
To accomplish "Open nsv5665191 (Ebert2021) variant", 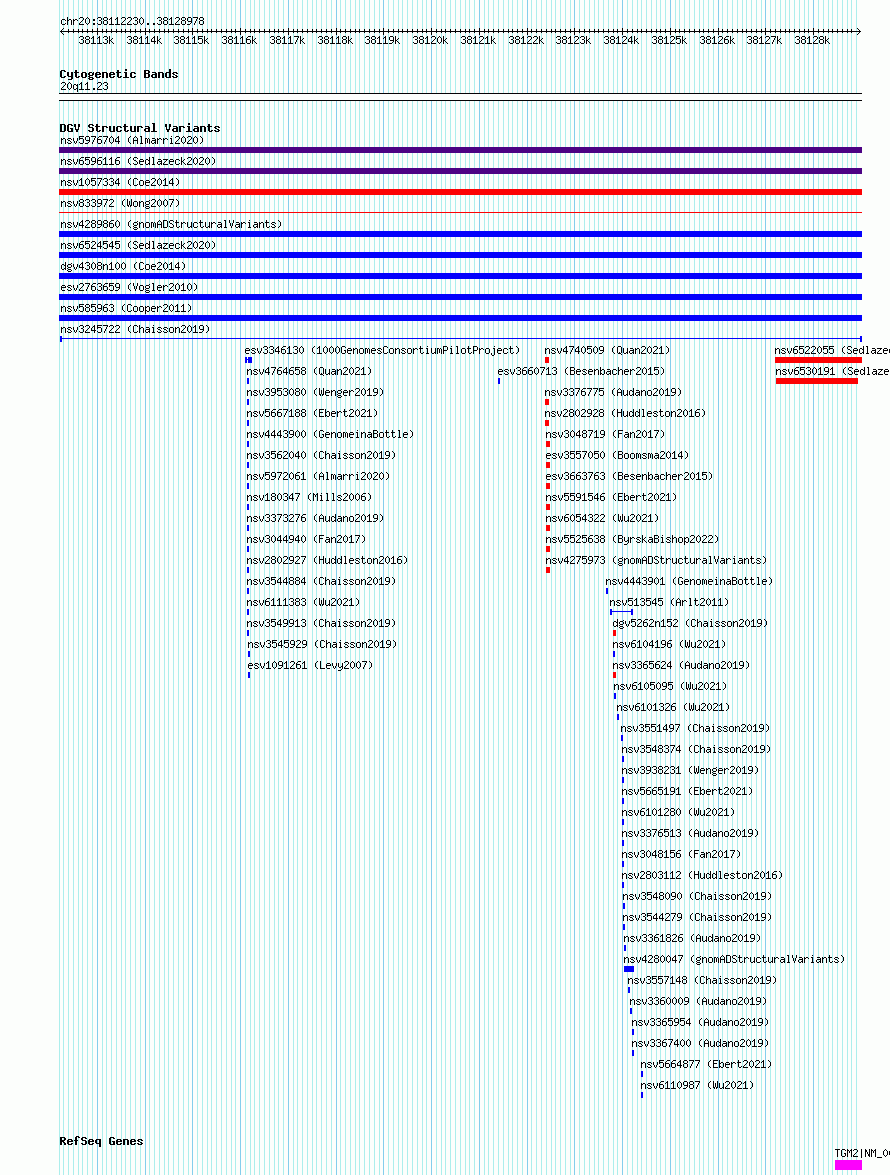I will (x=687, y=791).
